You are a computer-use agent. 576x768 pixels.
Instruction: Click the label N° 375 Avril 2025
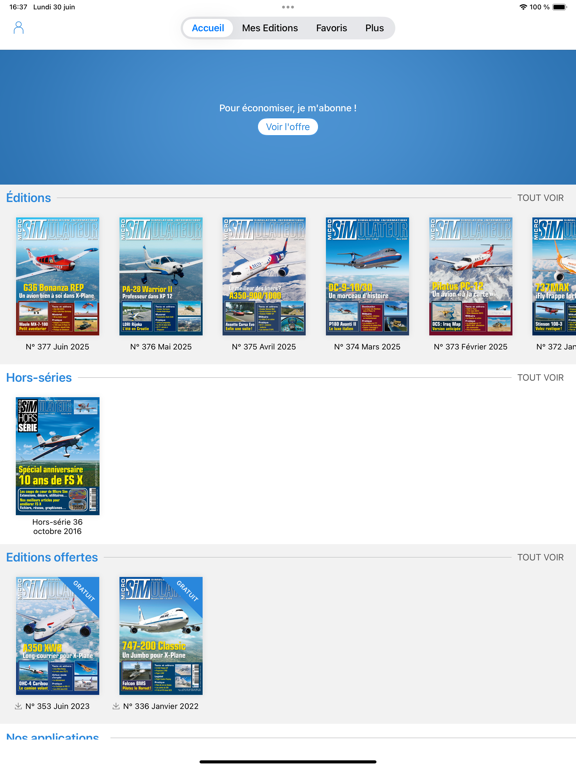coord(264,347)
